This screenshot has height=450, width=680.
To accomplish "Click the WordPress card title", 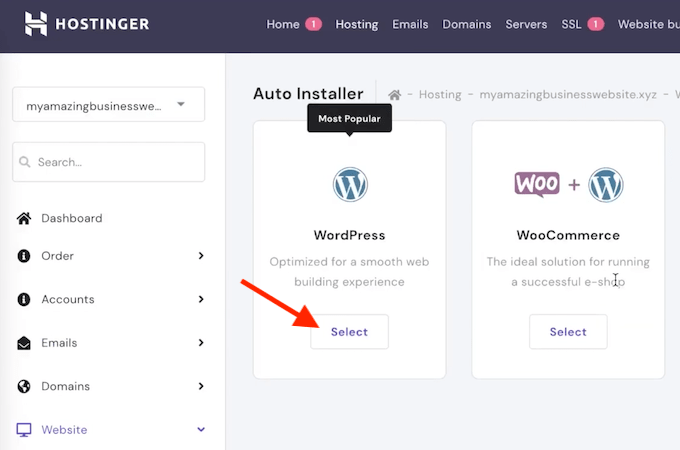I will click(350, 235).
